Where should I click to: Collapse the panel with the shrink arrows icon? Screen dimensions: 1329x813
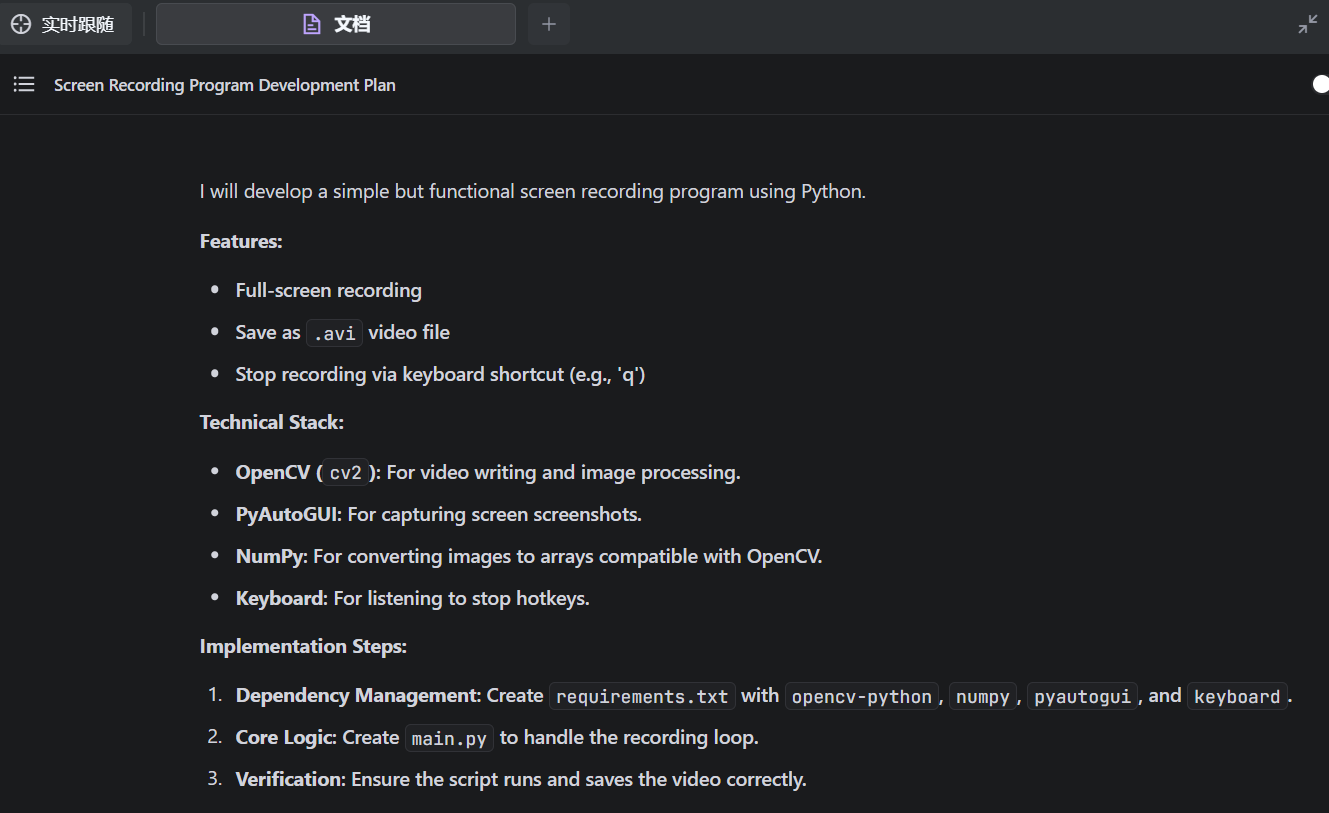click(1307, 24)
